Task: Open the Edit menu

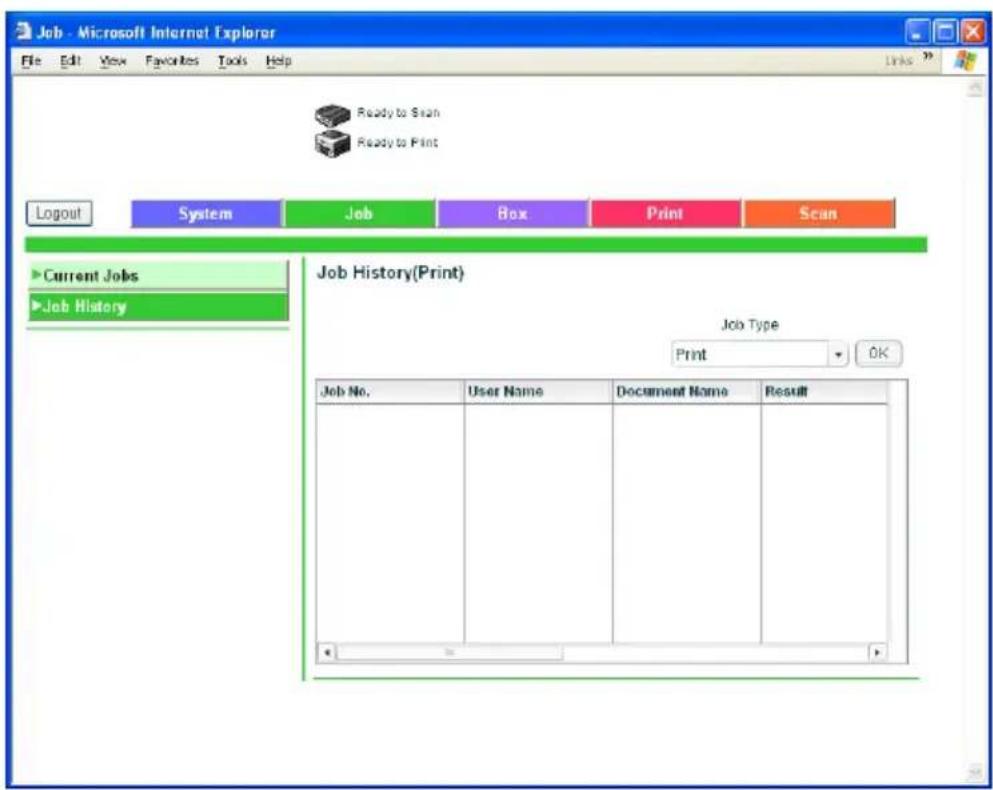Action: (x=70, y=61)
